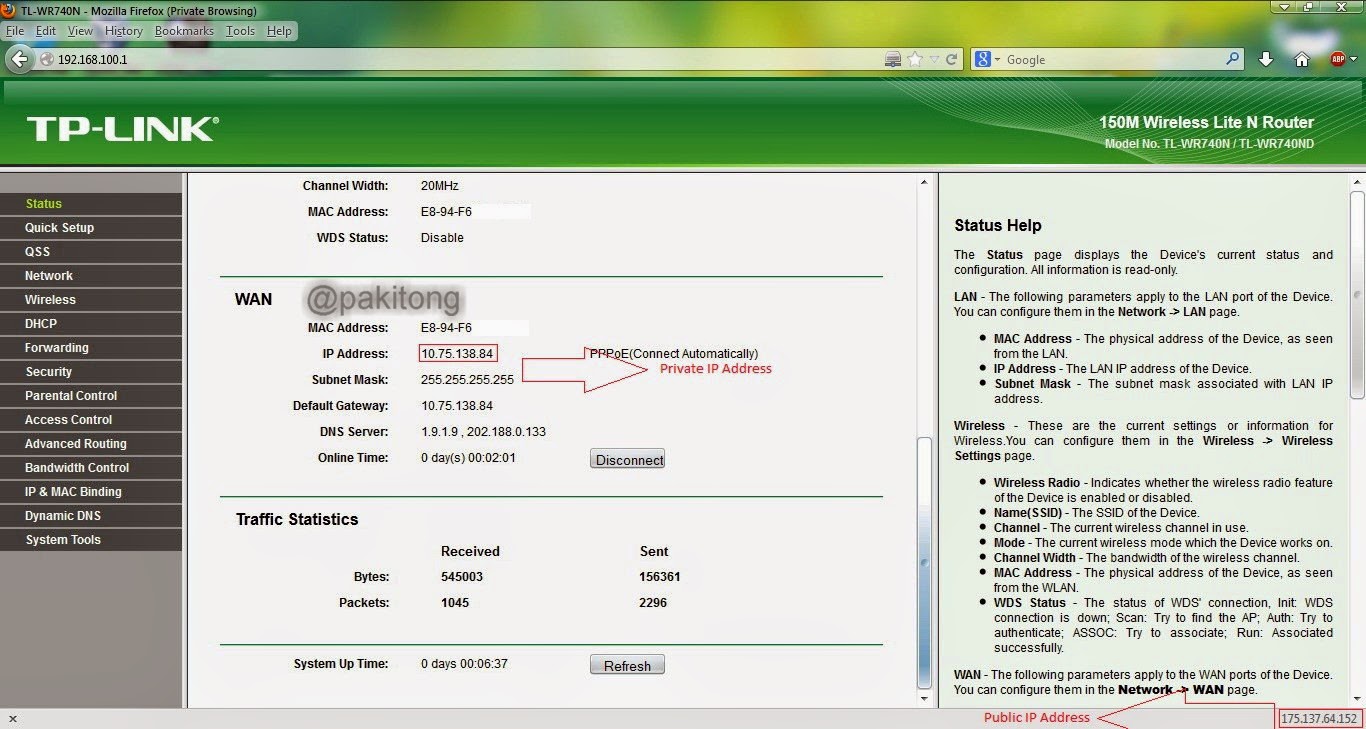This screenshot has height=729, width=1366.
Task: Reload the page with the refresh arrow
Action: 952,60
